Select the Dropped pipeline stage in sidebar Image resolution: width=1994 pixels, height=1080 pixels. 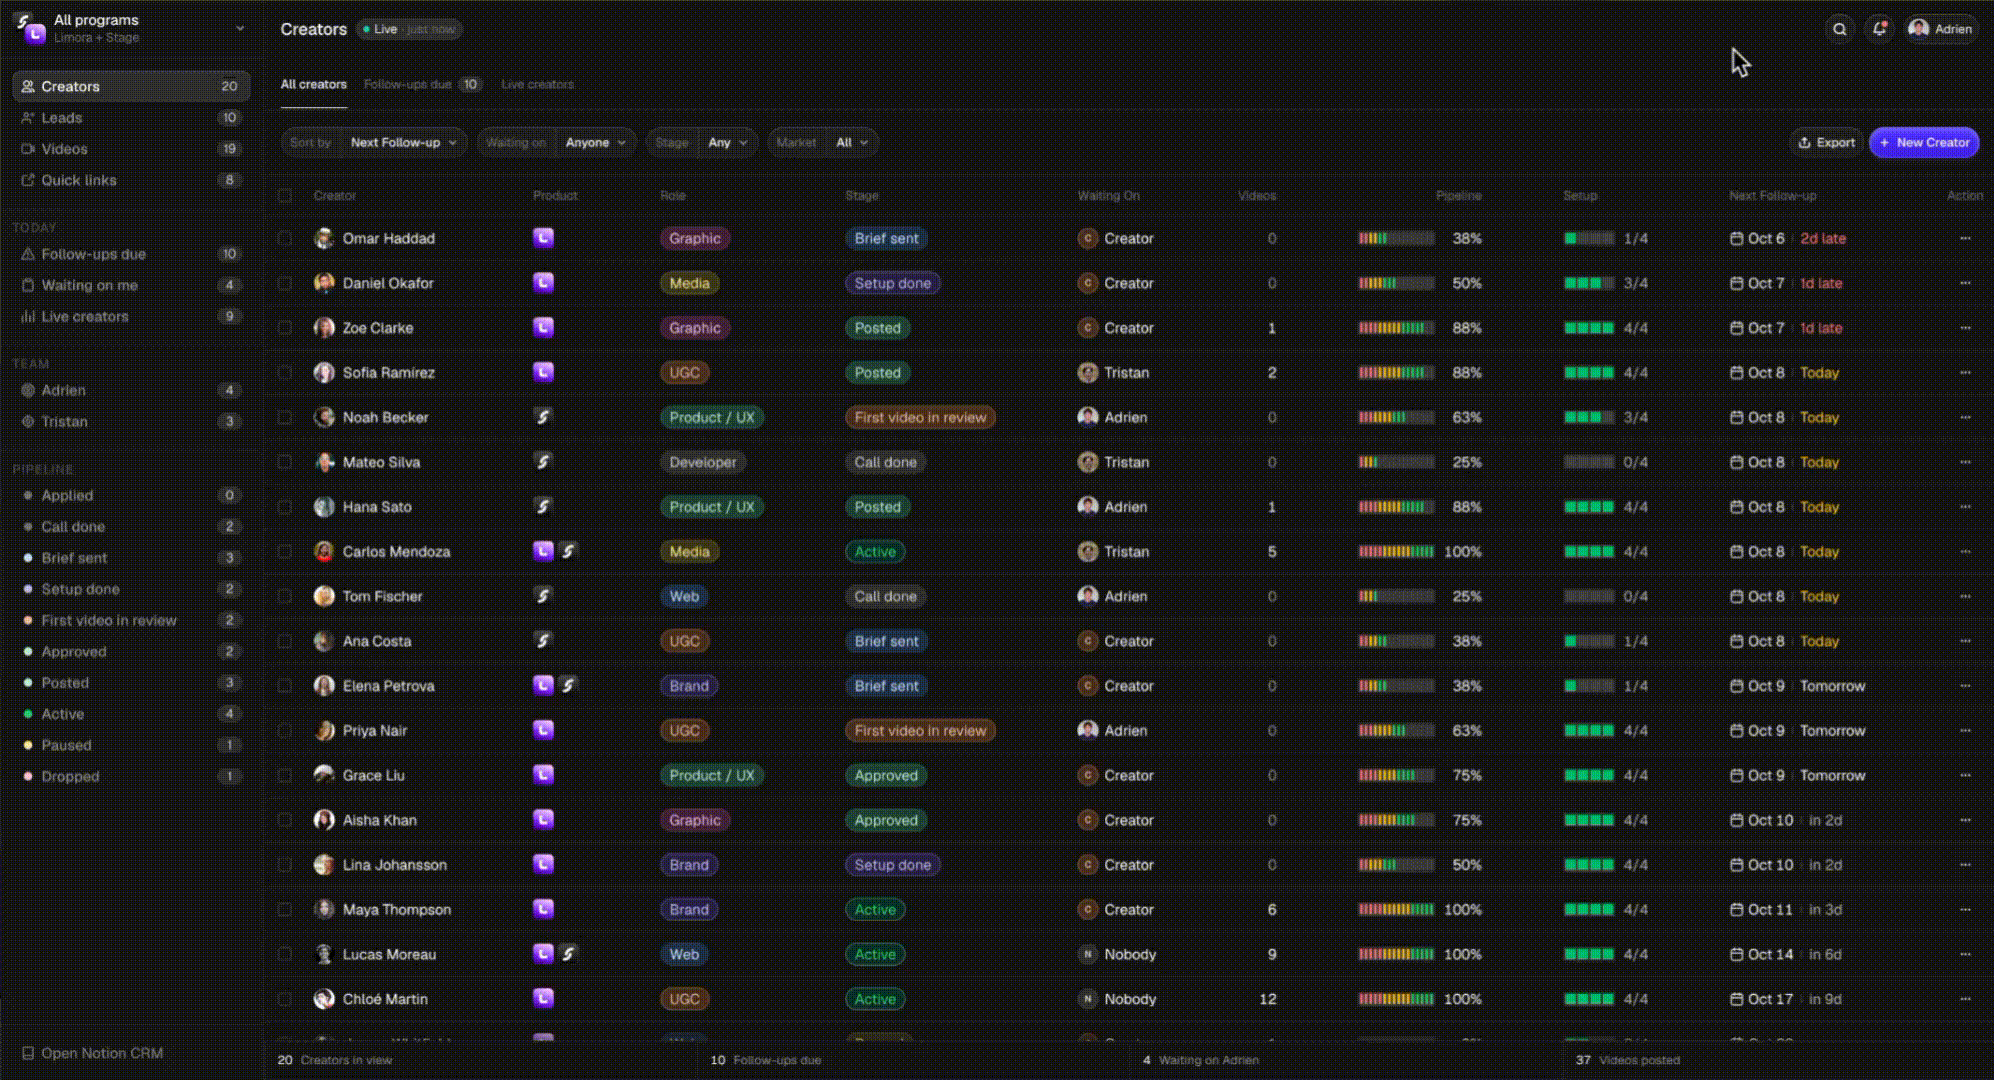click(130, 776)
